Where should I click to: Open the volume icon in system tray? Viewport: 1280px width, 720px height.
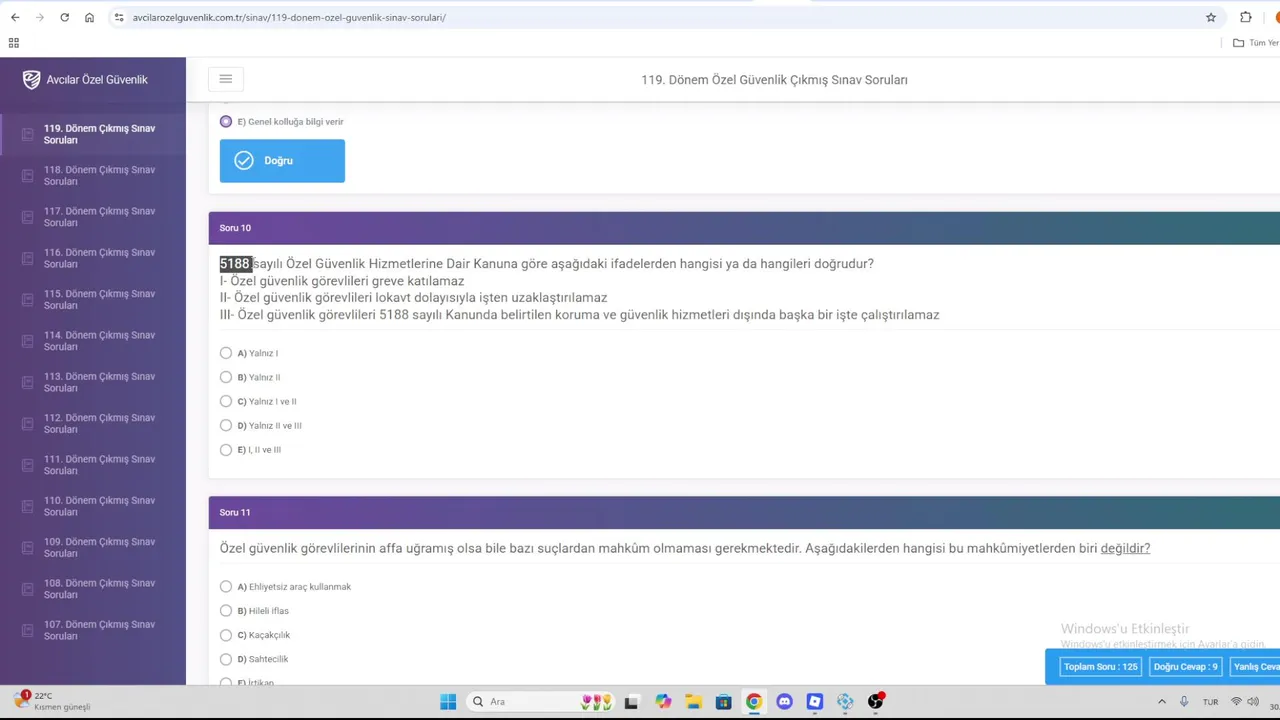point(1253,702)
